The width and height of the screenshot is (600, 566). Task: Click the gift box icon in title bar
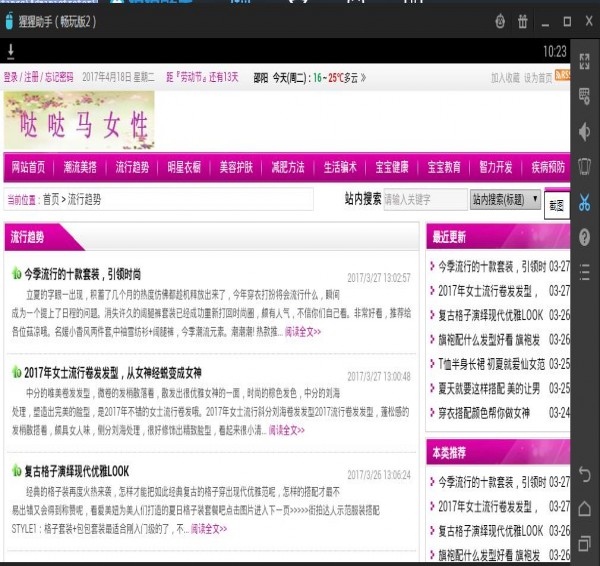[x=522, y=21]
